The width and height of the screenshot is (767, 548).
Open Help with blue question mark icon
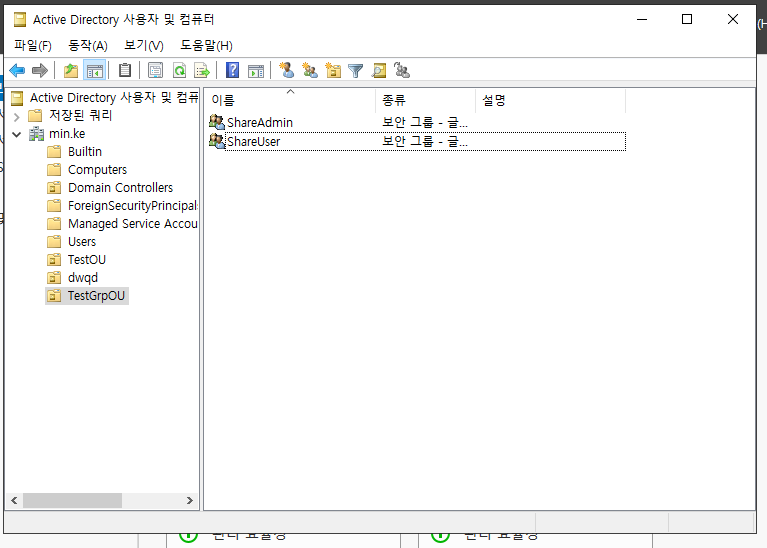pyautogui.click(x=232, y=70)
